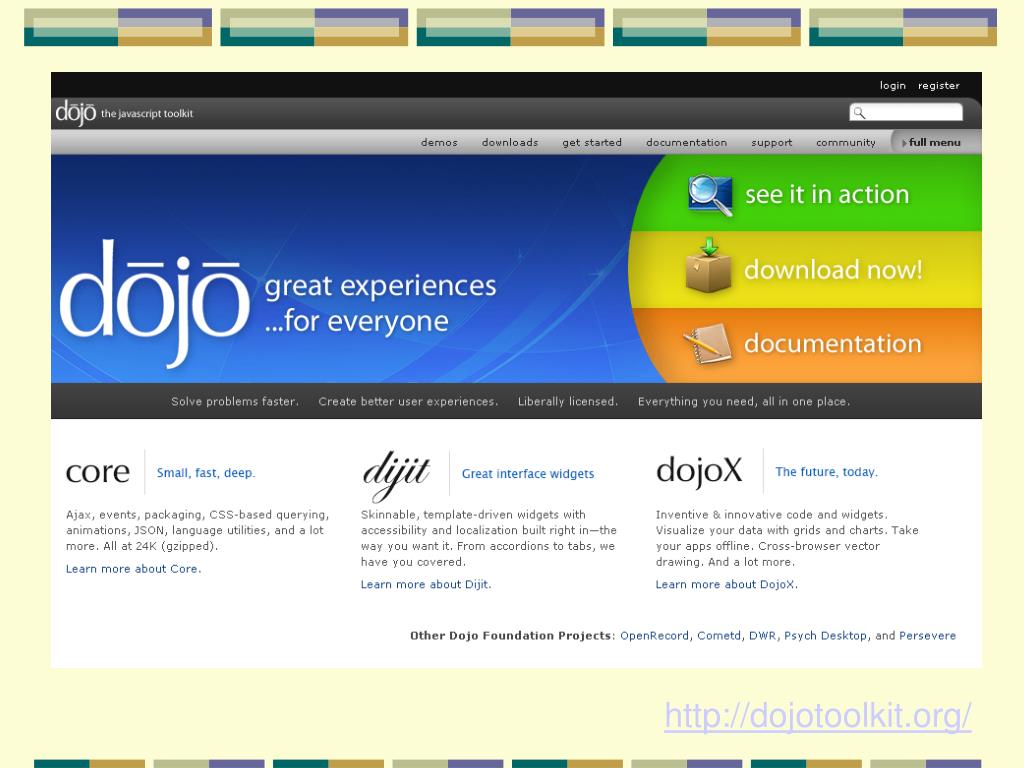Click Liberally licensed. text
Viewport: 1024px width, 768px height.
[568, 402]
